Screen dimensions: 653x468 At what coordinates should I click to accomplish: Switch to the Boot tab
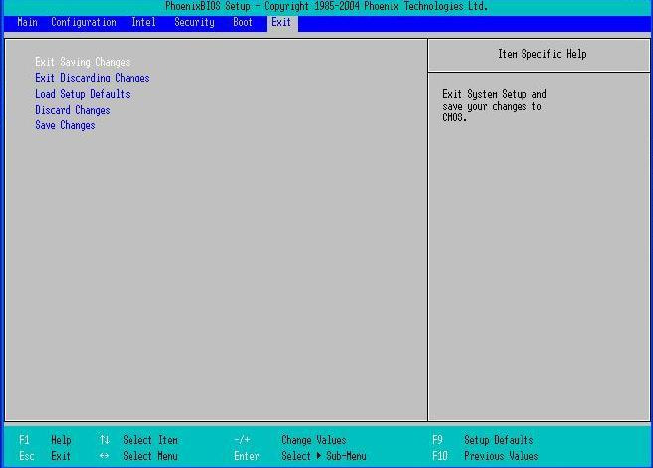pos(243,22)
